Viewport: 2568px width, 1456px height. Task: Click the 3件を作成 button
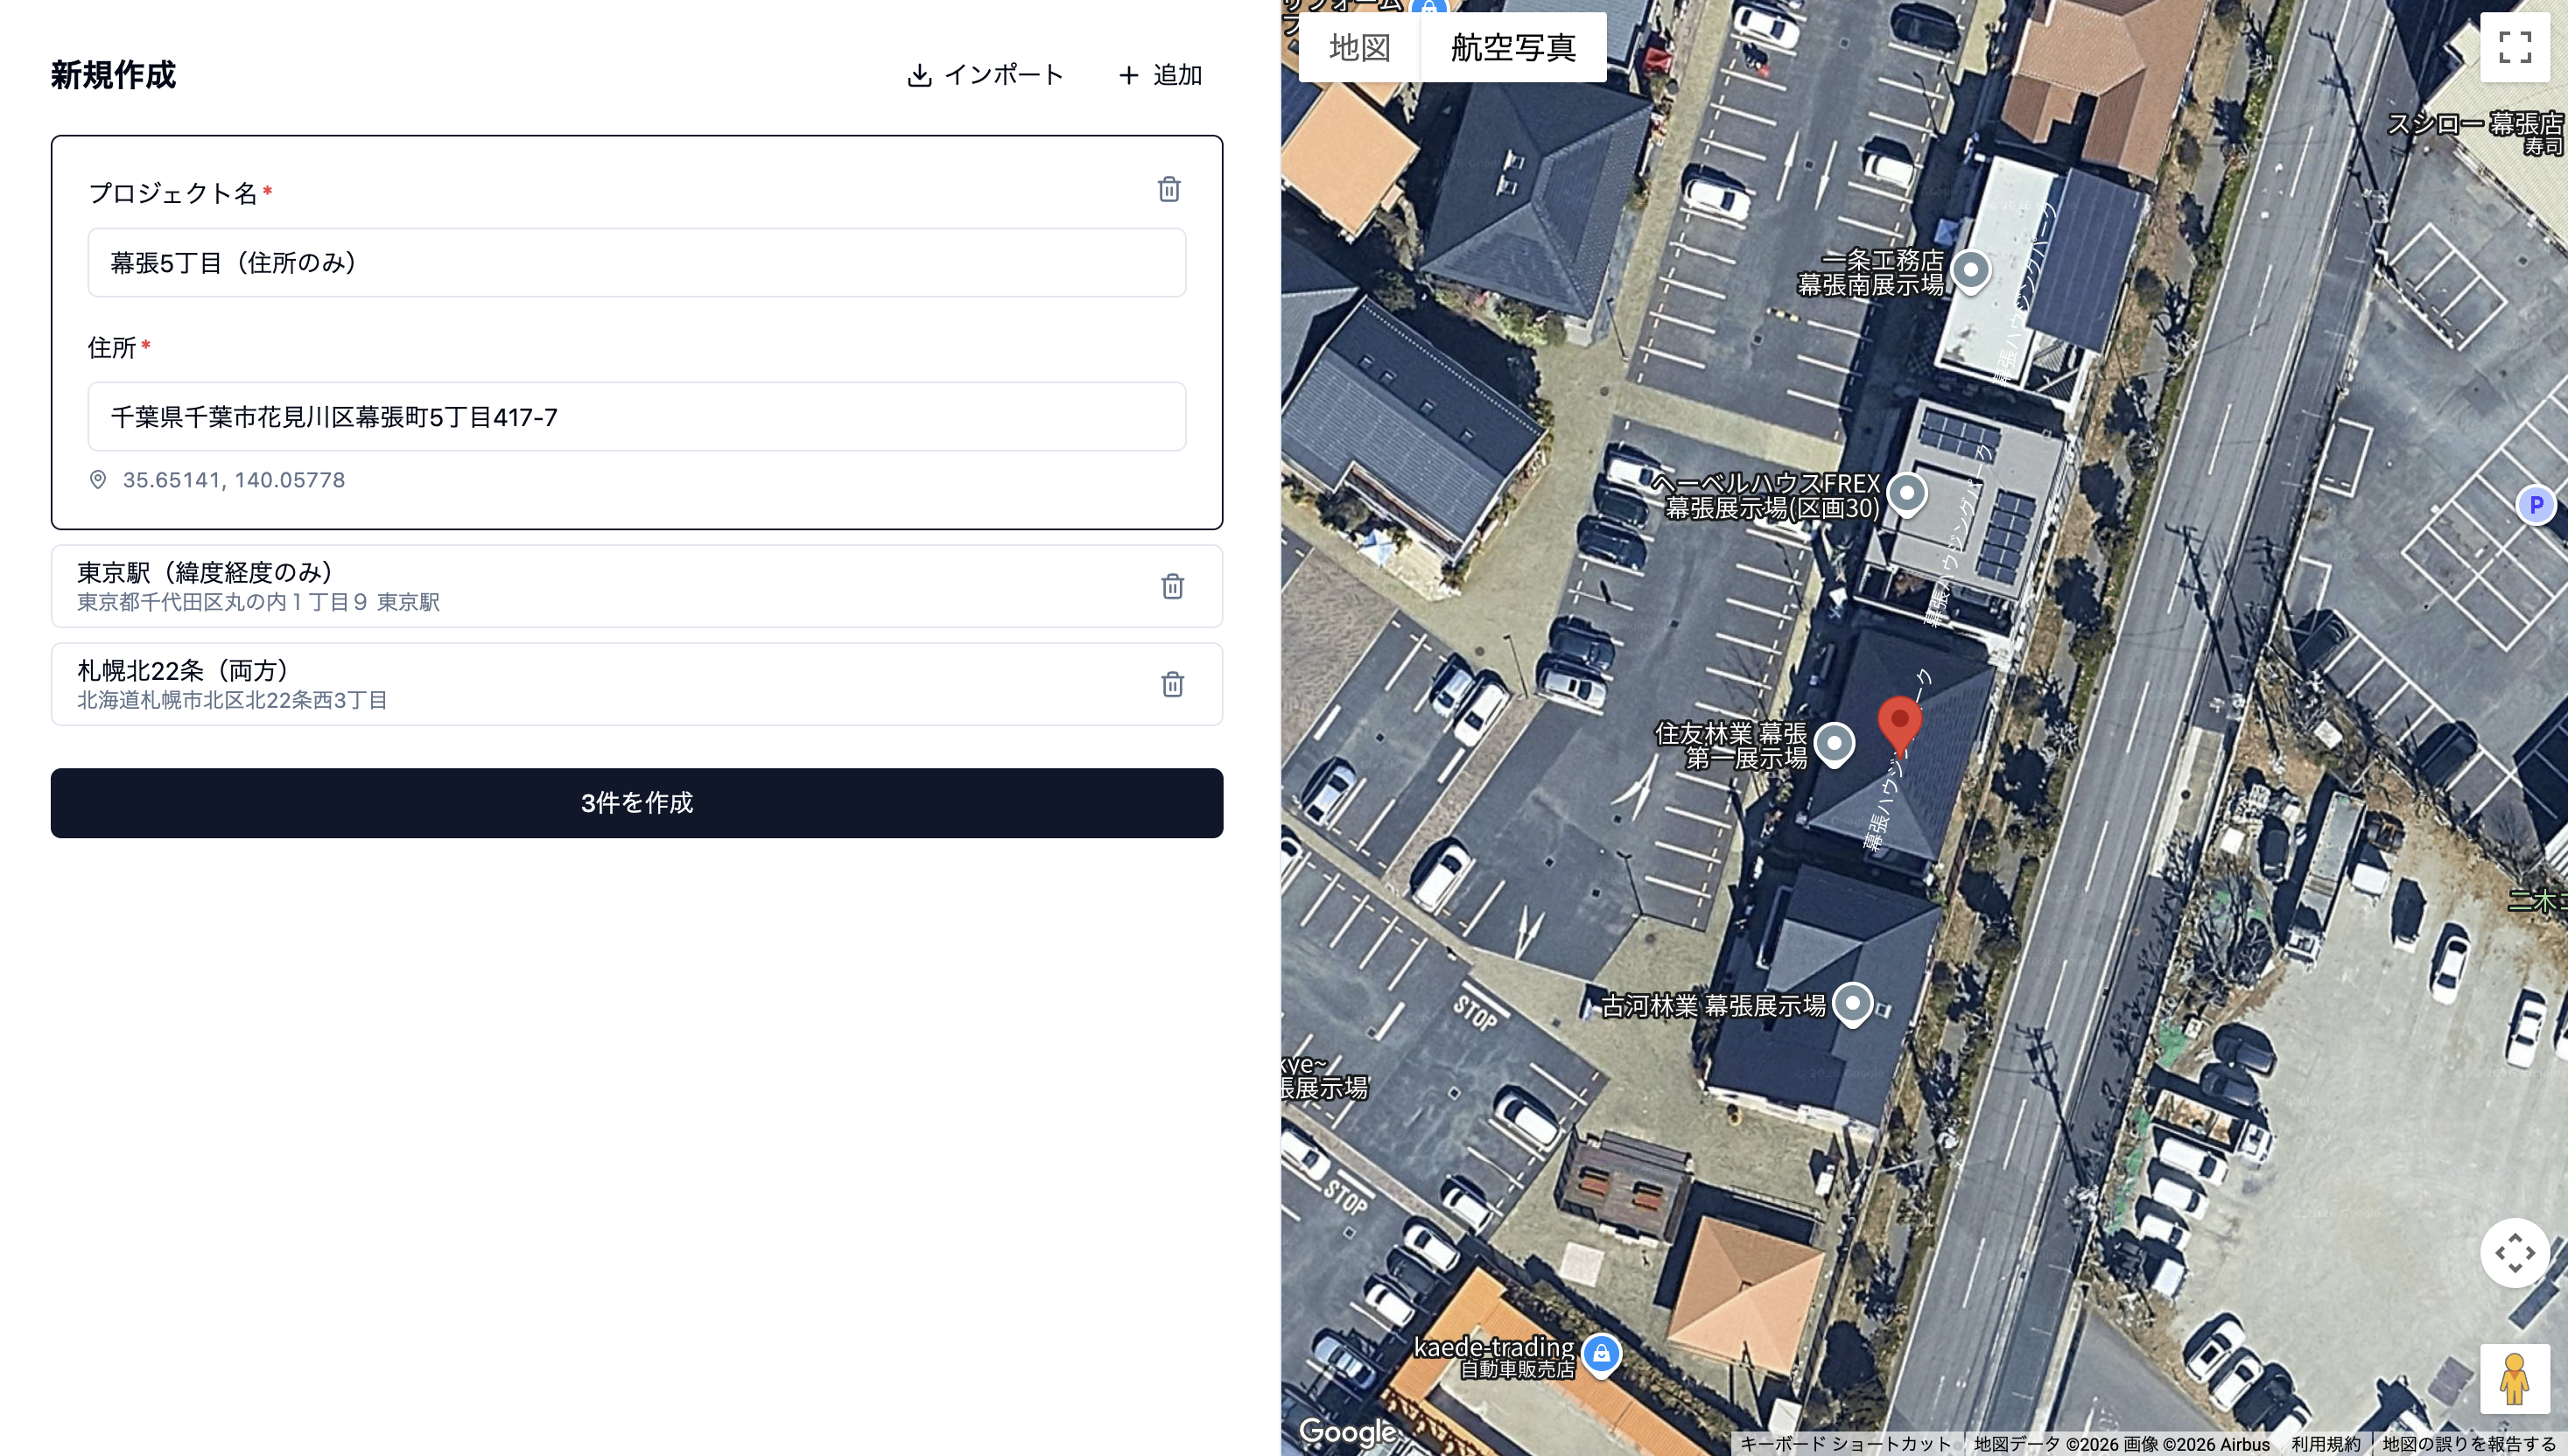(637, 803)
